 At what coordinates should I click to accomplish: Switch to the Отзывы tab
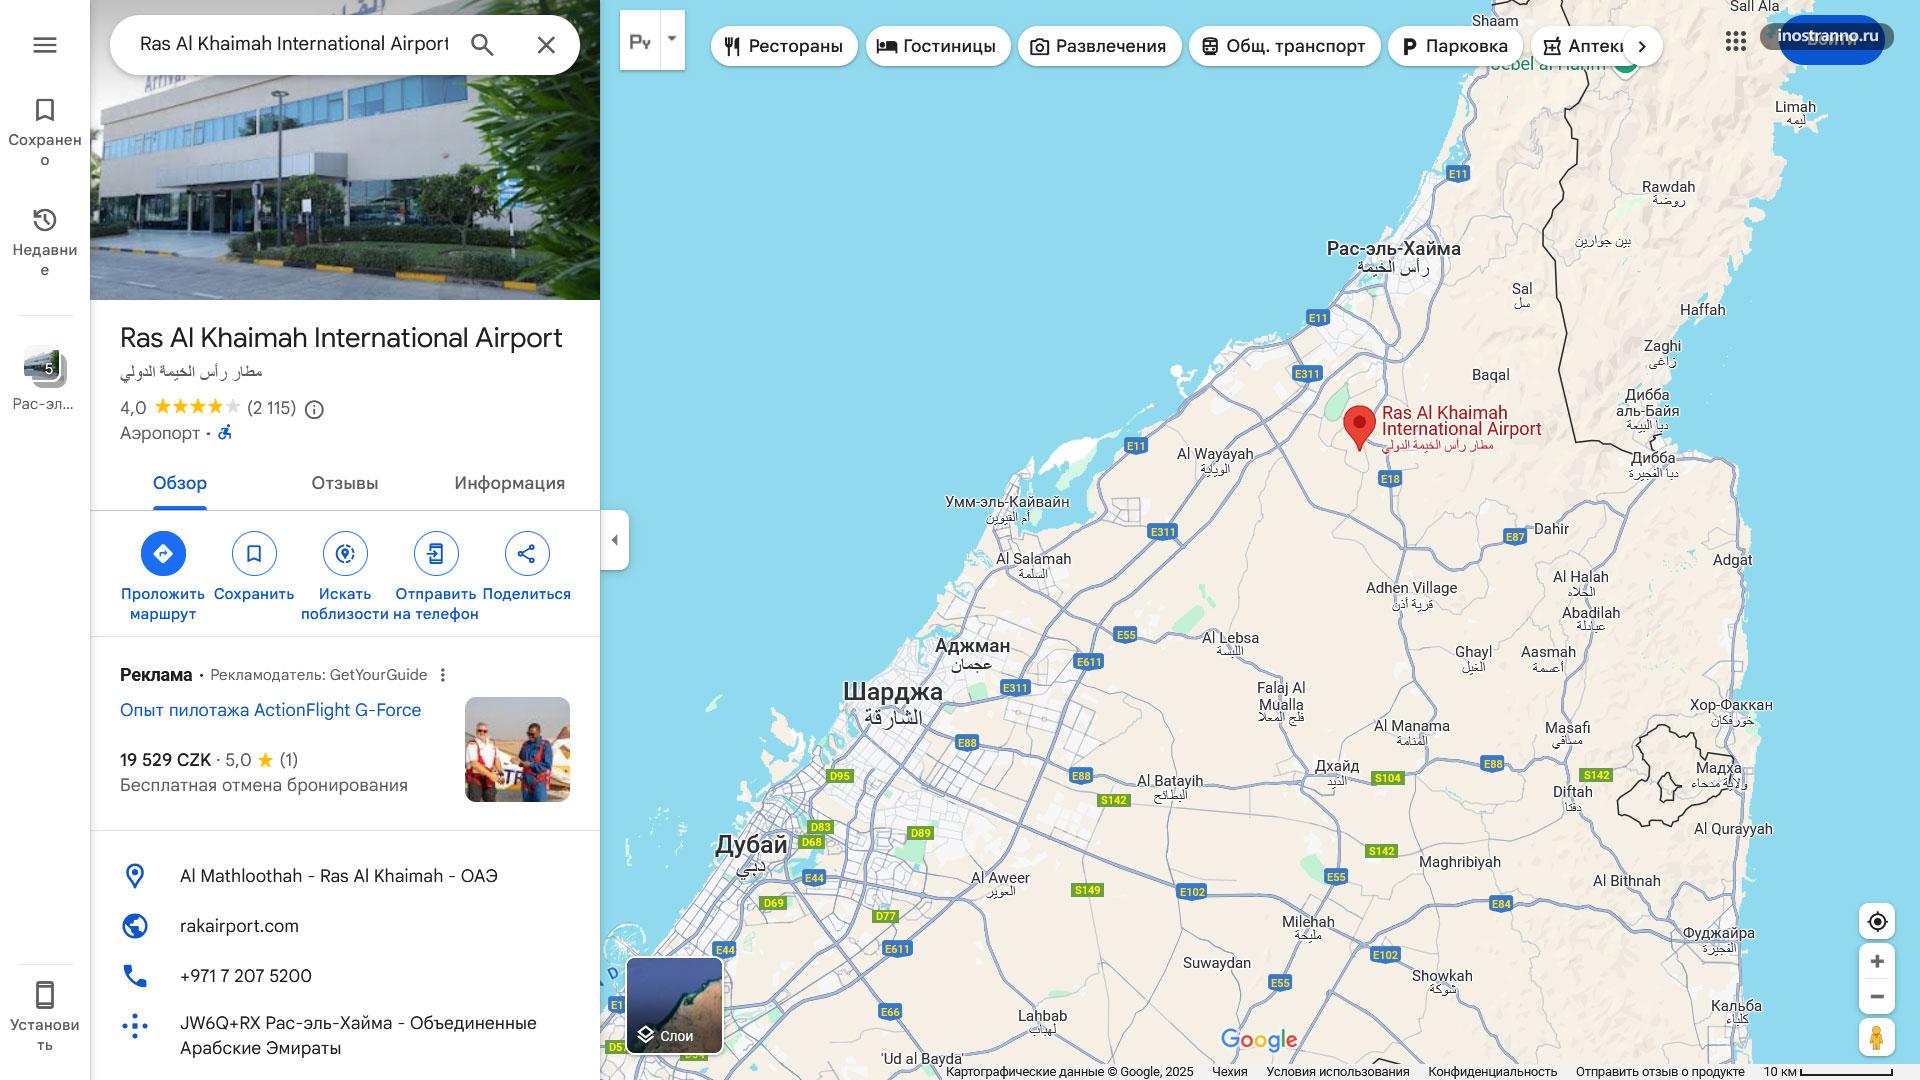click(x=345, y=483)
